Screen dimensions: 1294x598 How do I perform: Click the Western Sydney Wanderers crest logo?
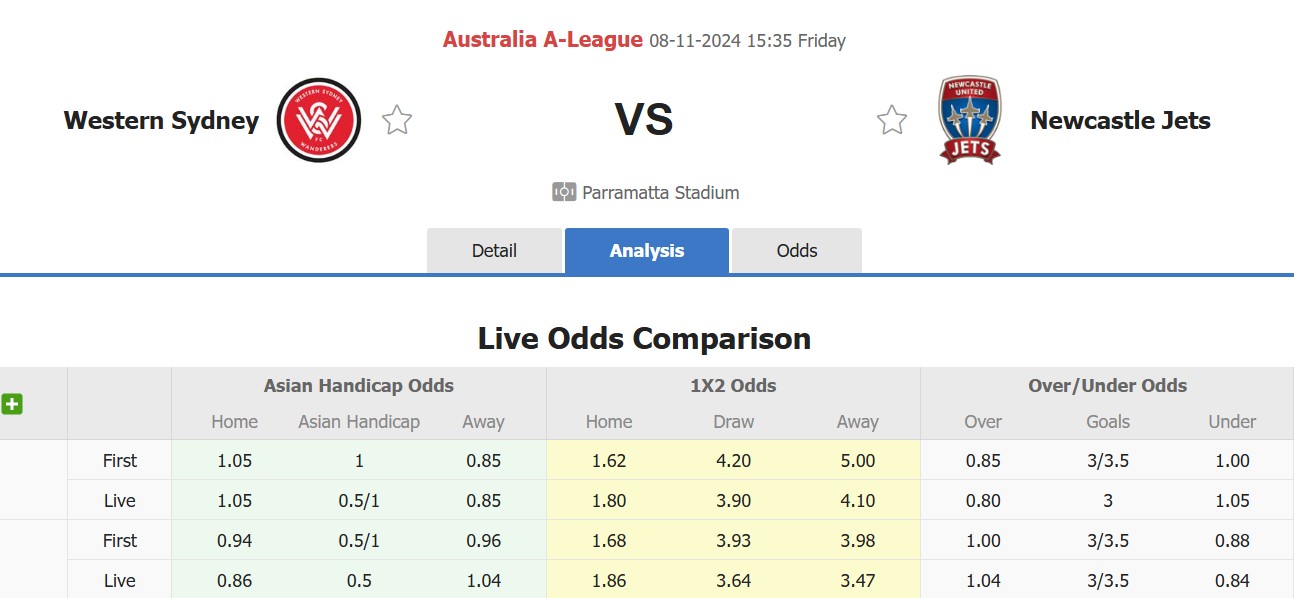click(318, 119)
